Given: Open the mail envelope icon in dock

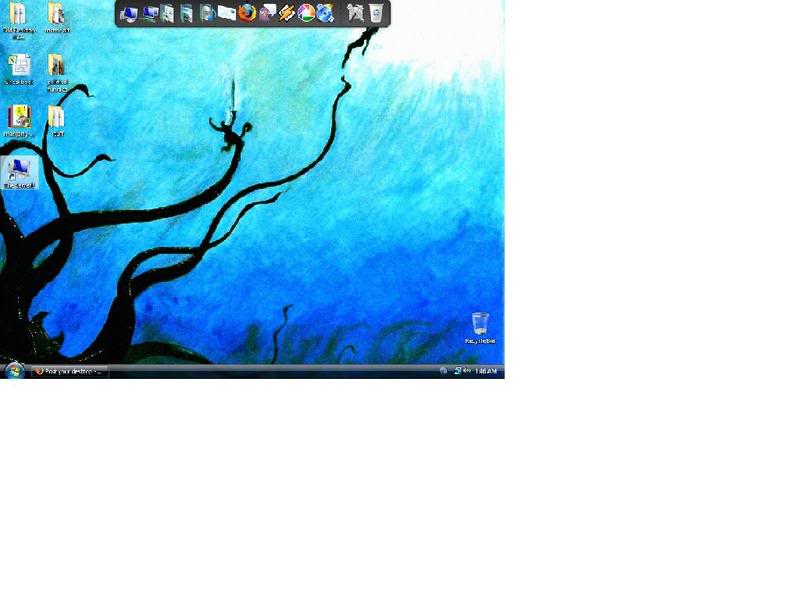Looking at the screenshot, I should coord(227,13).
